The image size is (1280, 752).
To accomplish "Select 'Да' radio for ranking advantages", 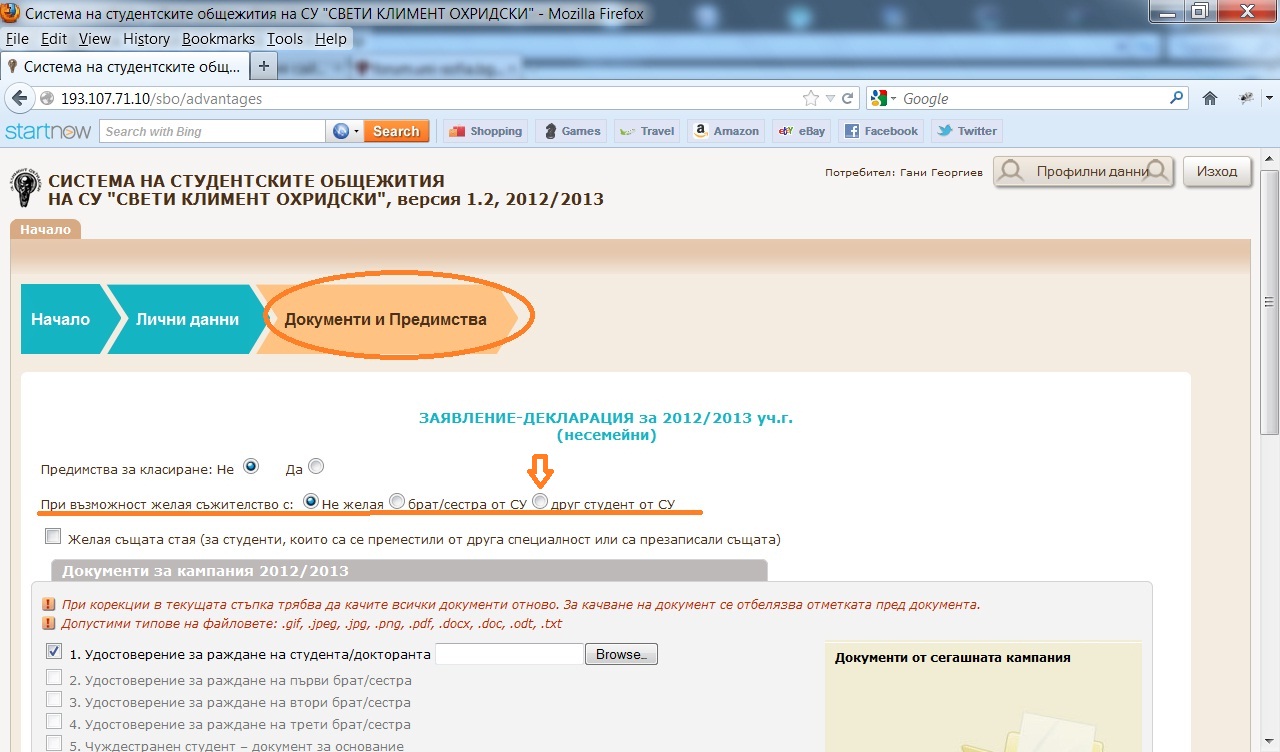I will coord(316,466).
